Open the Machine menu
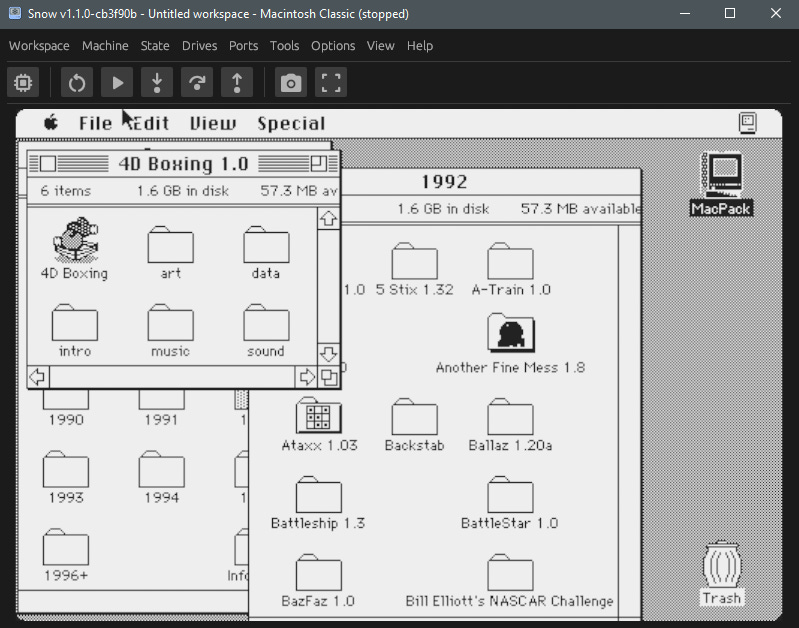799x628 pixels. coord(105,46)
